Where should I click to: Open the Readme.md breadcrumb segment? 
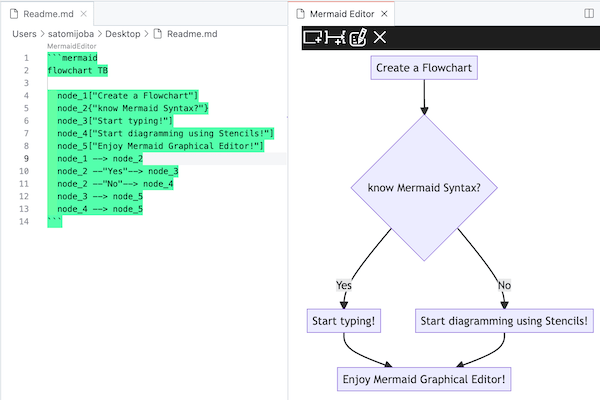click(192, 34)
